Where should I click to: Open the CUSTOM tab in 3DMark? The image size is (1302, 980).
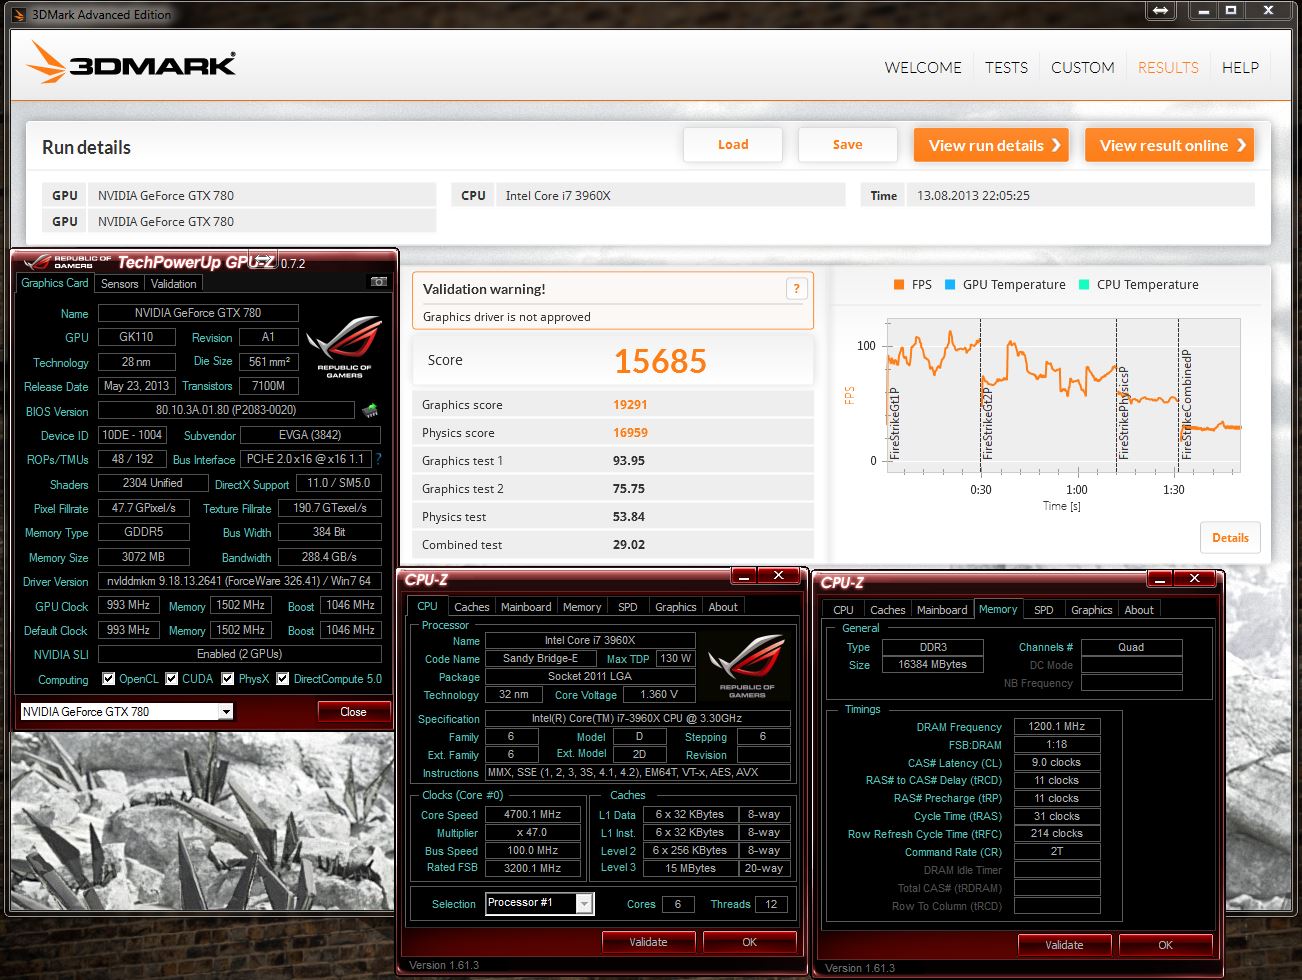pos(1082,67)
